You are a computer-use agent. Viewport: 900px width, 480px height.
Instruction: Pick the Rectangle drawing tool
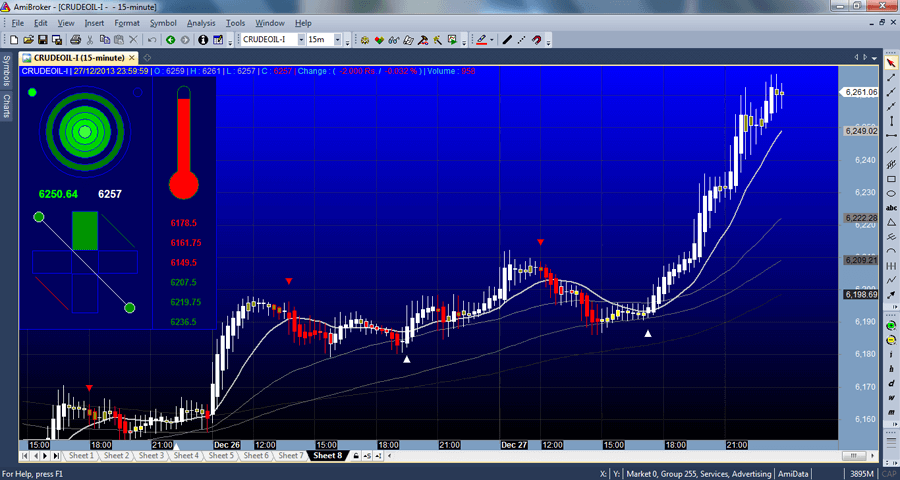coord(891,179)
